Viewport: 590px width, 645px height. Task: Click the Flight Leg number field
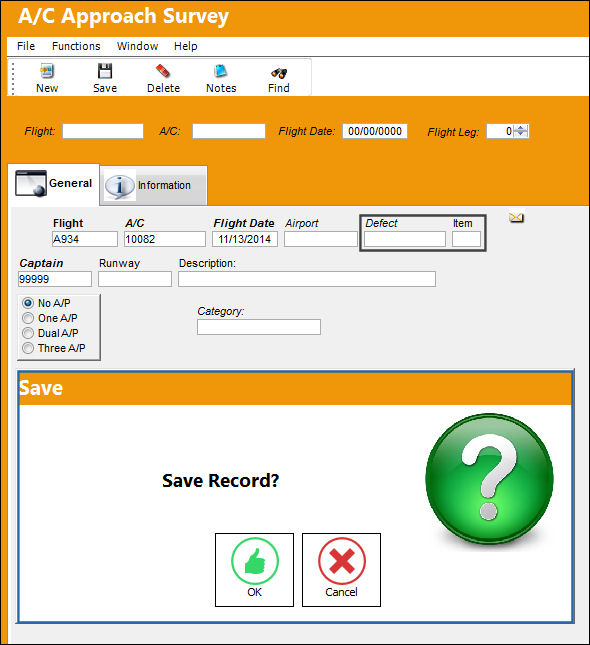[501, 131]
